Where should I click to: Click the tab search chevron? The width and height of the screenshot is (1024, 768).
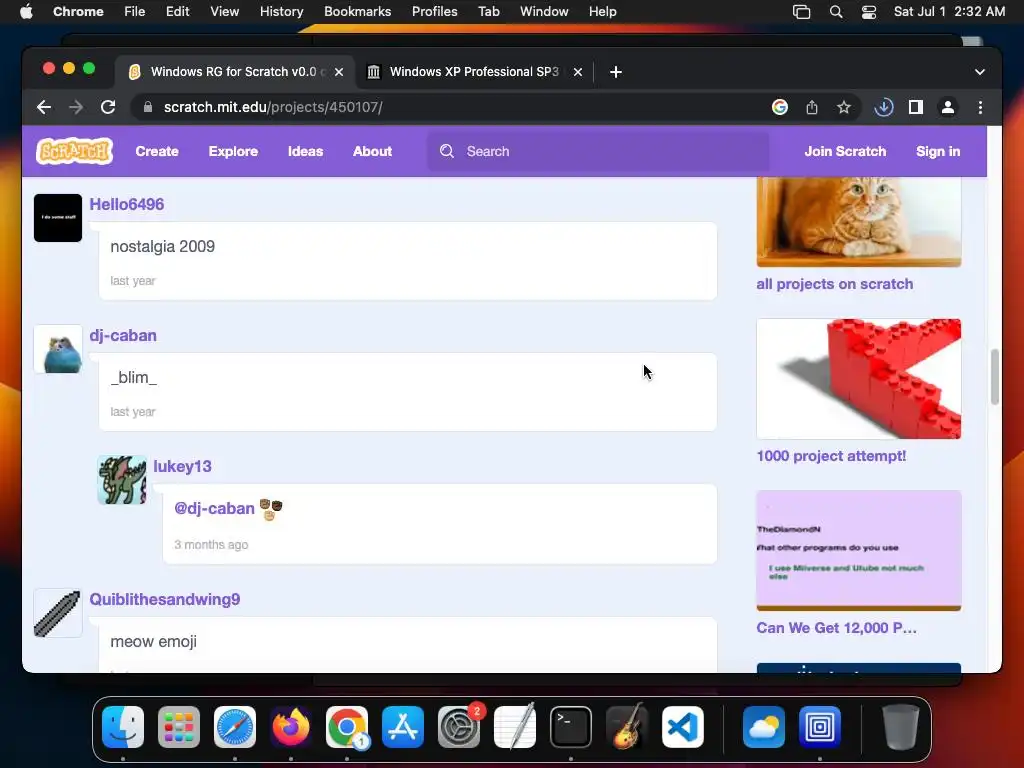click(x=980, y=72)
